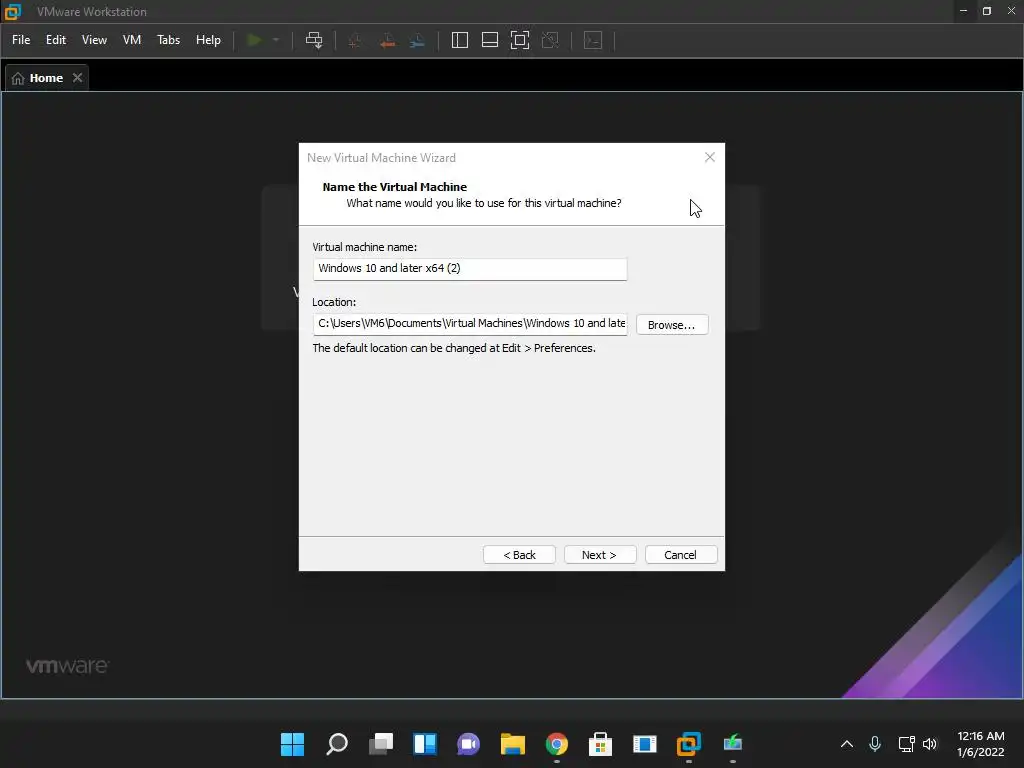Open the Help menu
The height and width of the screenshot is (768, 1024).
coord(208,40)
